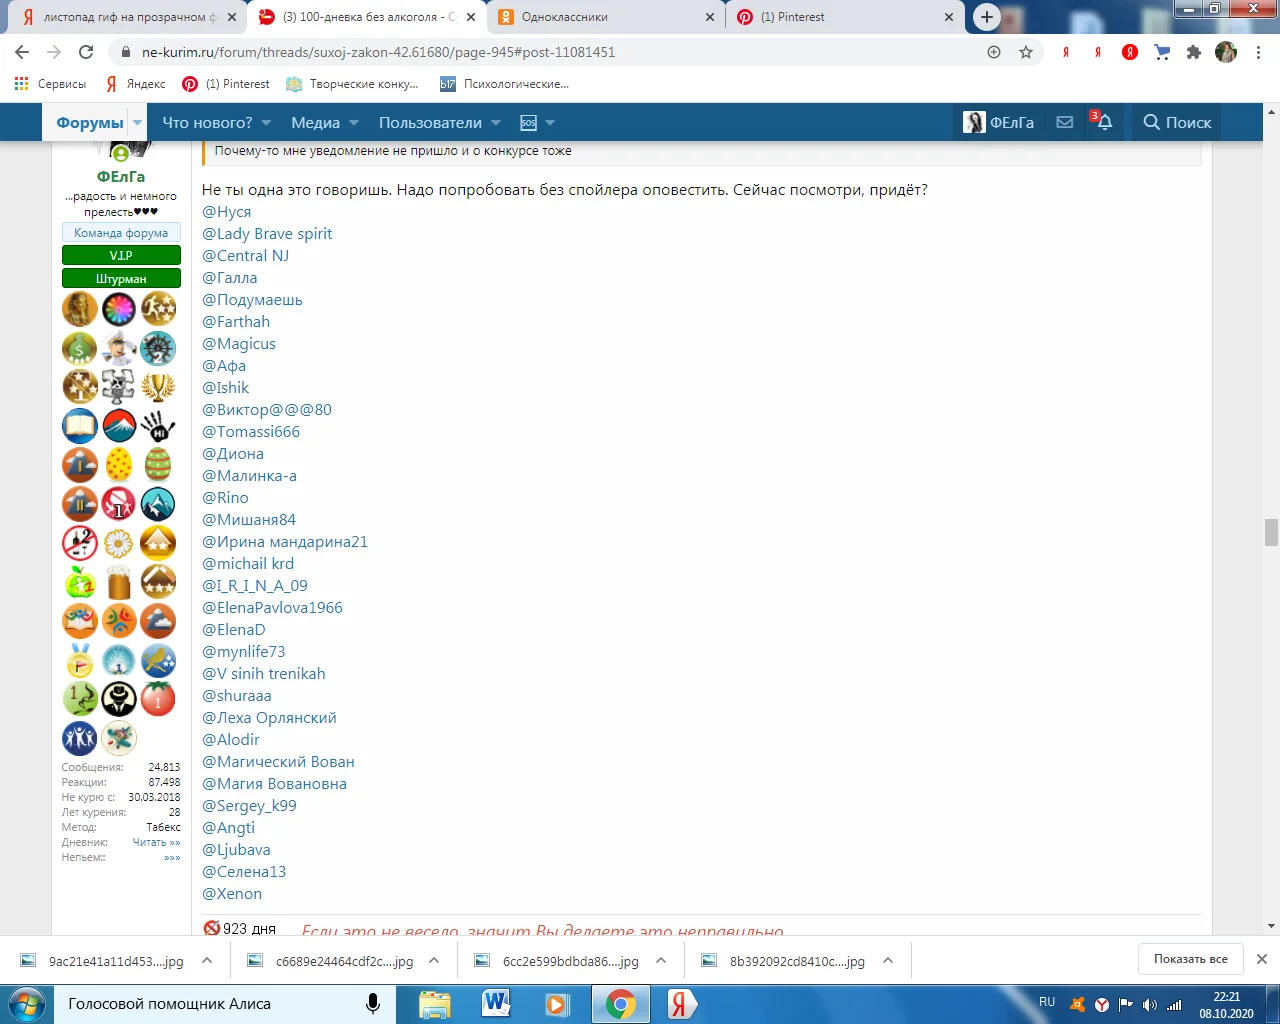The height and width of the screenshot is (1024, 1280).
Task: Open the zoom indicator in the address bar
Action: (994, 52)
